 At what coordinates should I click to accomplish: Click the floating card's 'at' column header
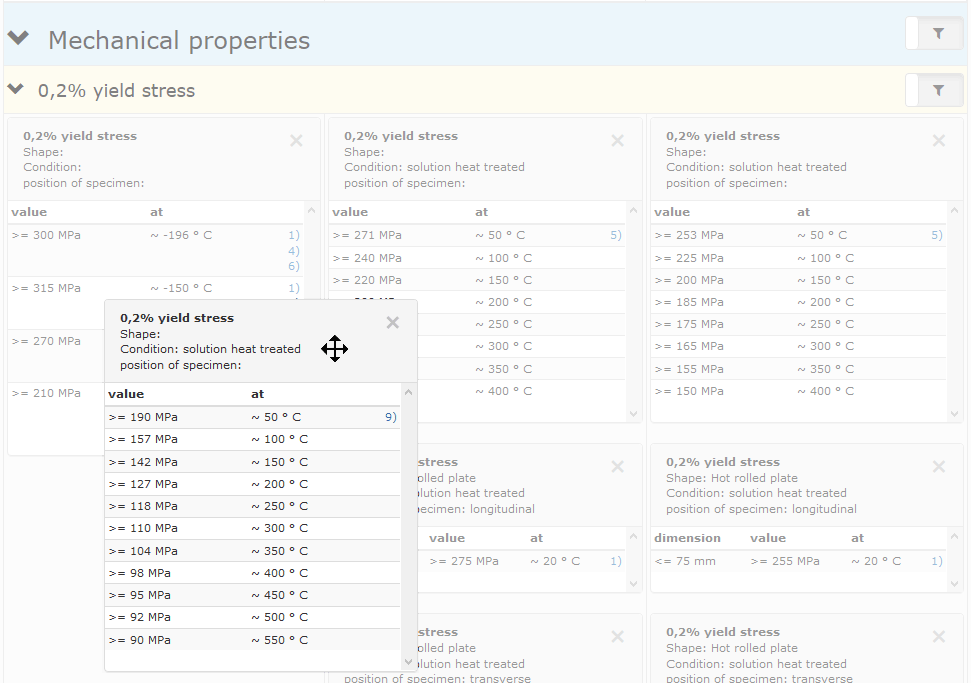tap(258, 394)
